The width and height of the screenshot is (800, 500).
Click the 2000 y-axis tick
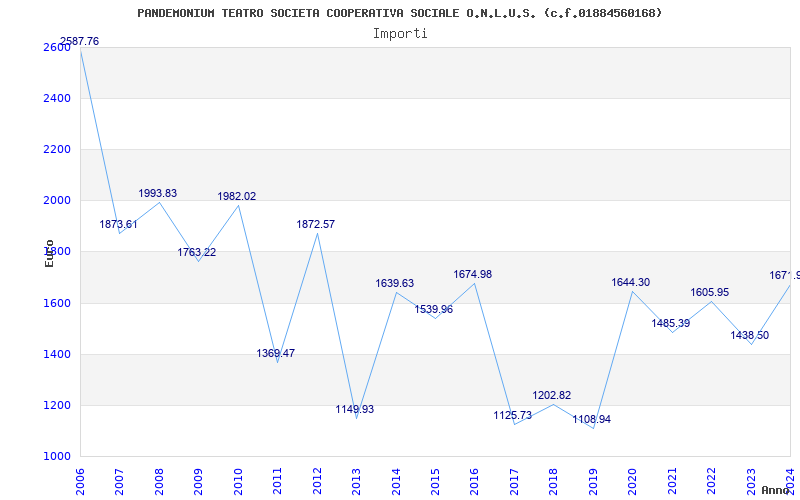point(55,201)
